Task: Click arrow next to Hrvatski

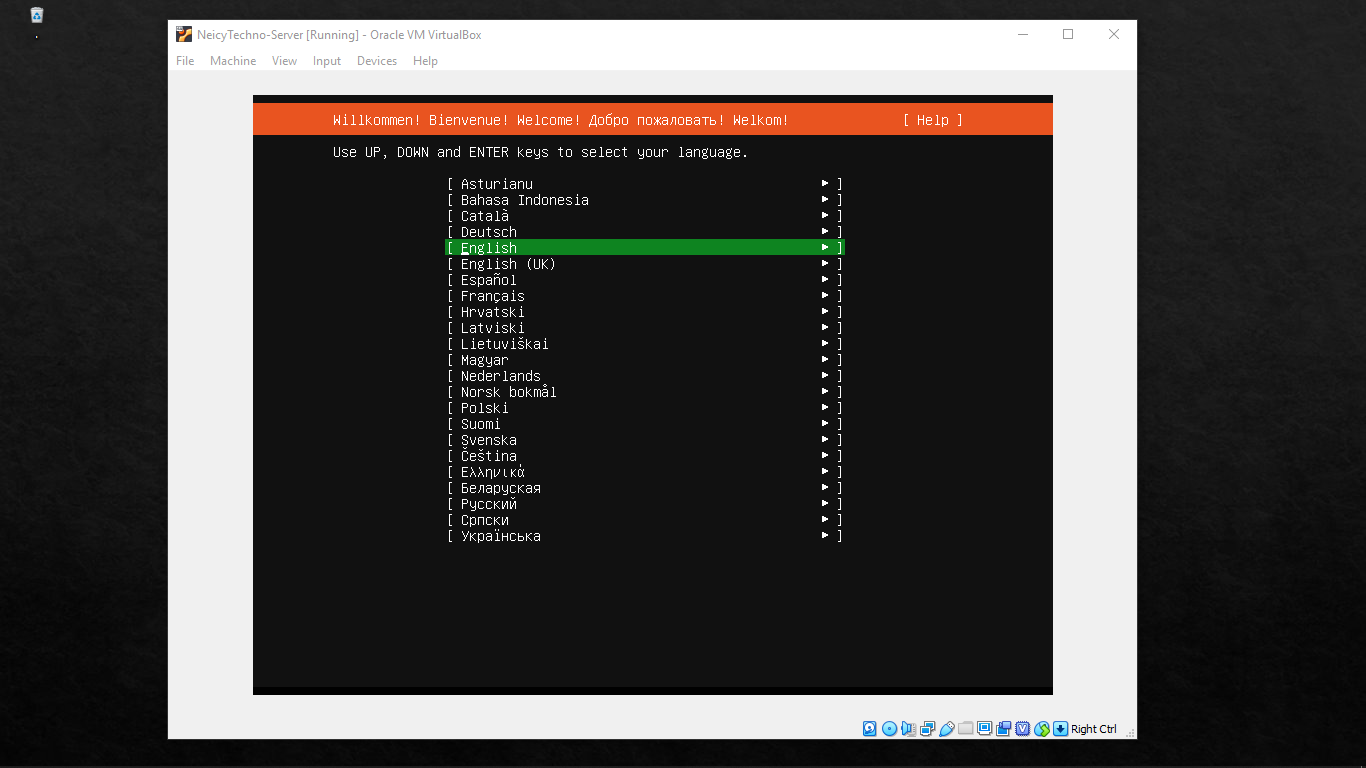Action: pos(825,312)
